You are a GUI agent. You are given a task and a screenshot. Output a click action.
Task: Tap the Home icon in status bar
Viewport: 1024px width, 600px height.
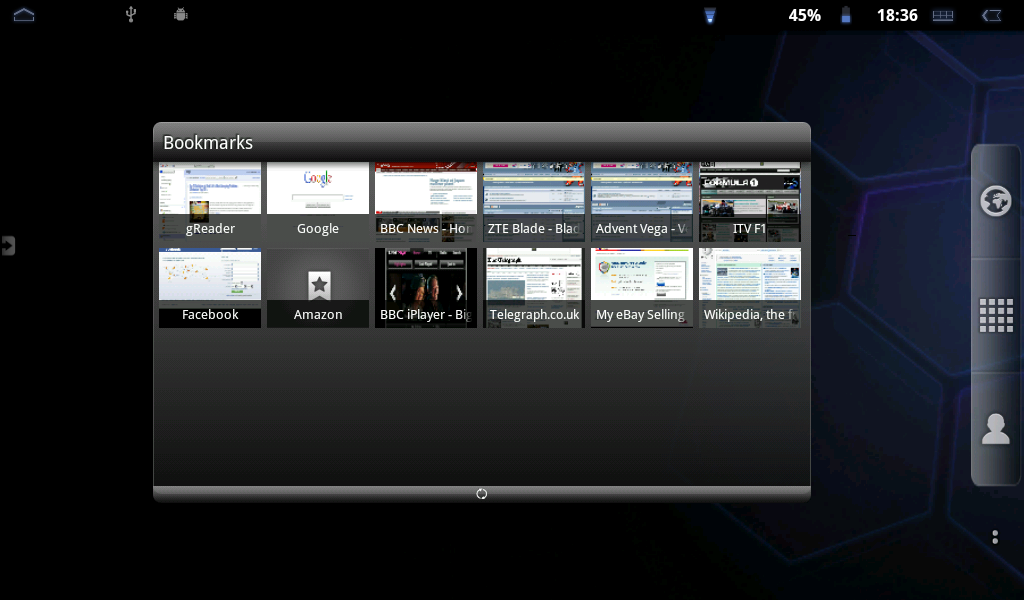24,15
